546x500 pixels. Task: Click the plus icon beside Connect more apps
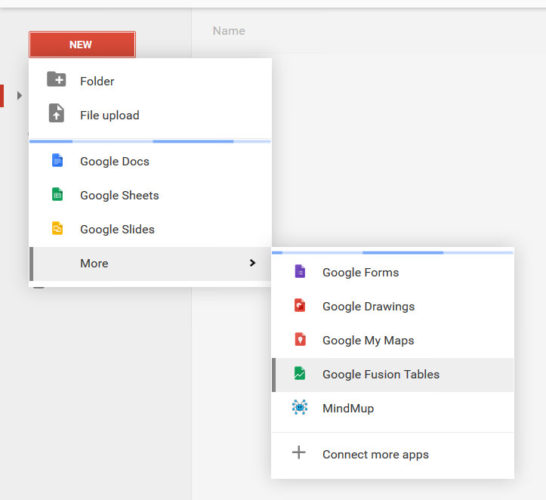(299, 452)
